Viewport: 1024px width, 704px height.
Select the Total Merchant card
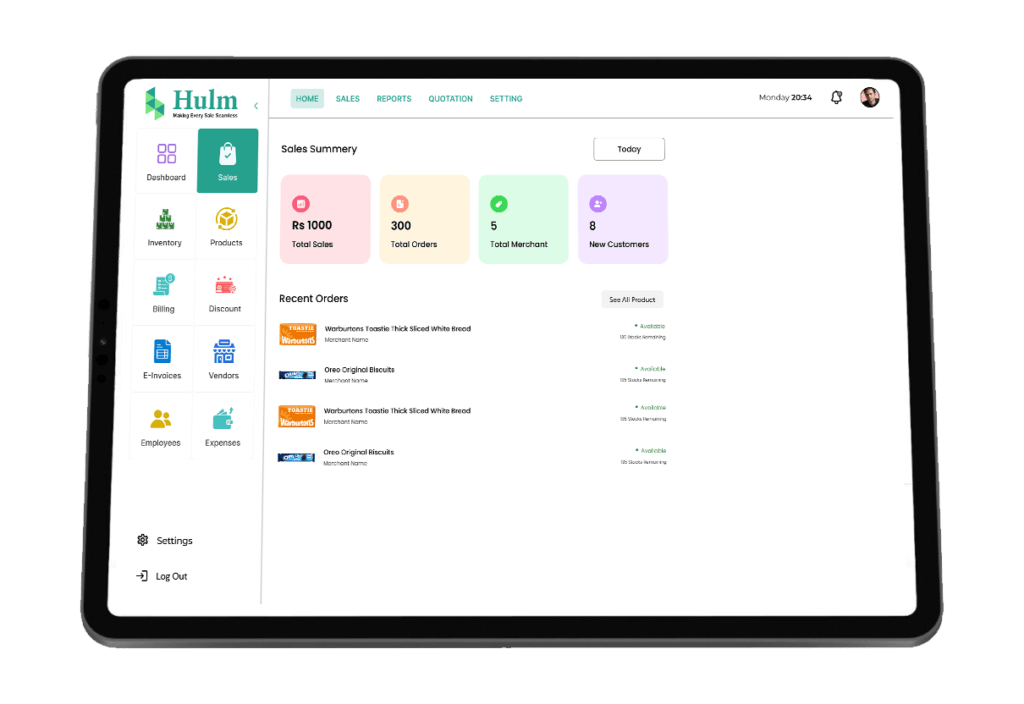coord(524,219)
